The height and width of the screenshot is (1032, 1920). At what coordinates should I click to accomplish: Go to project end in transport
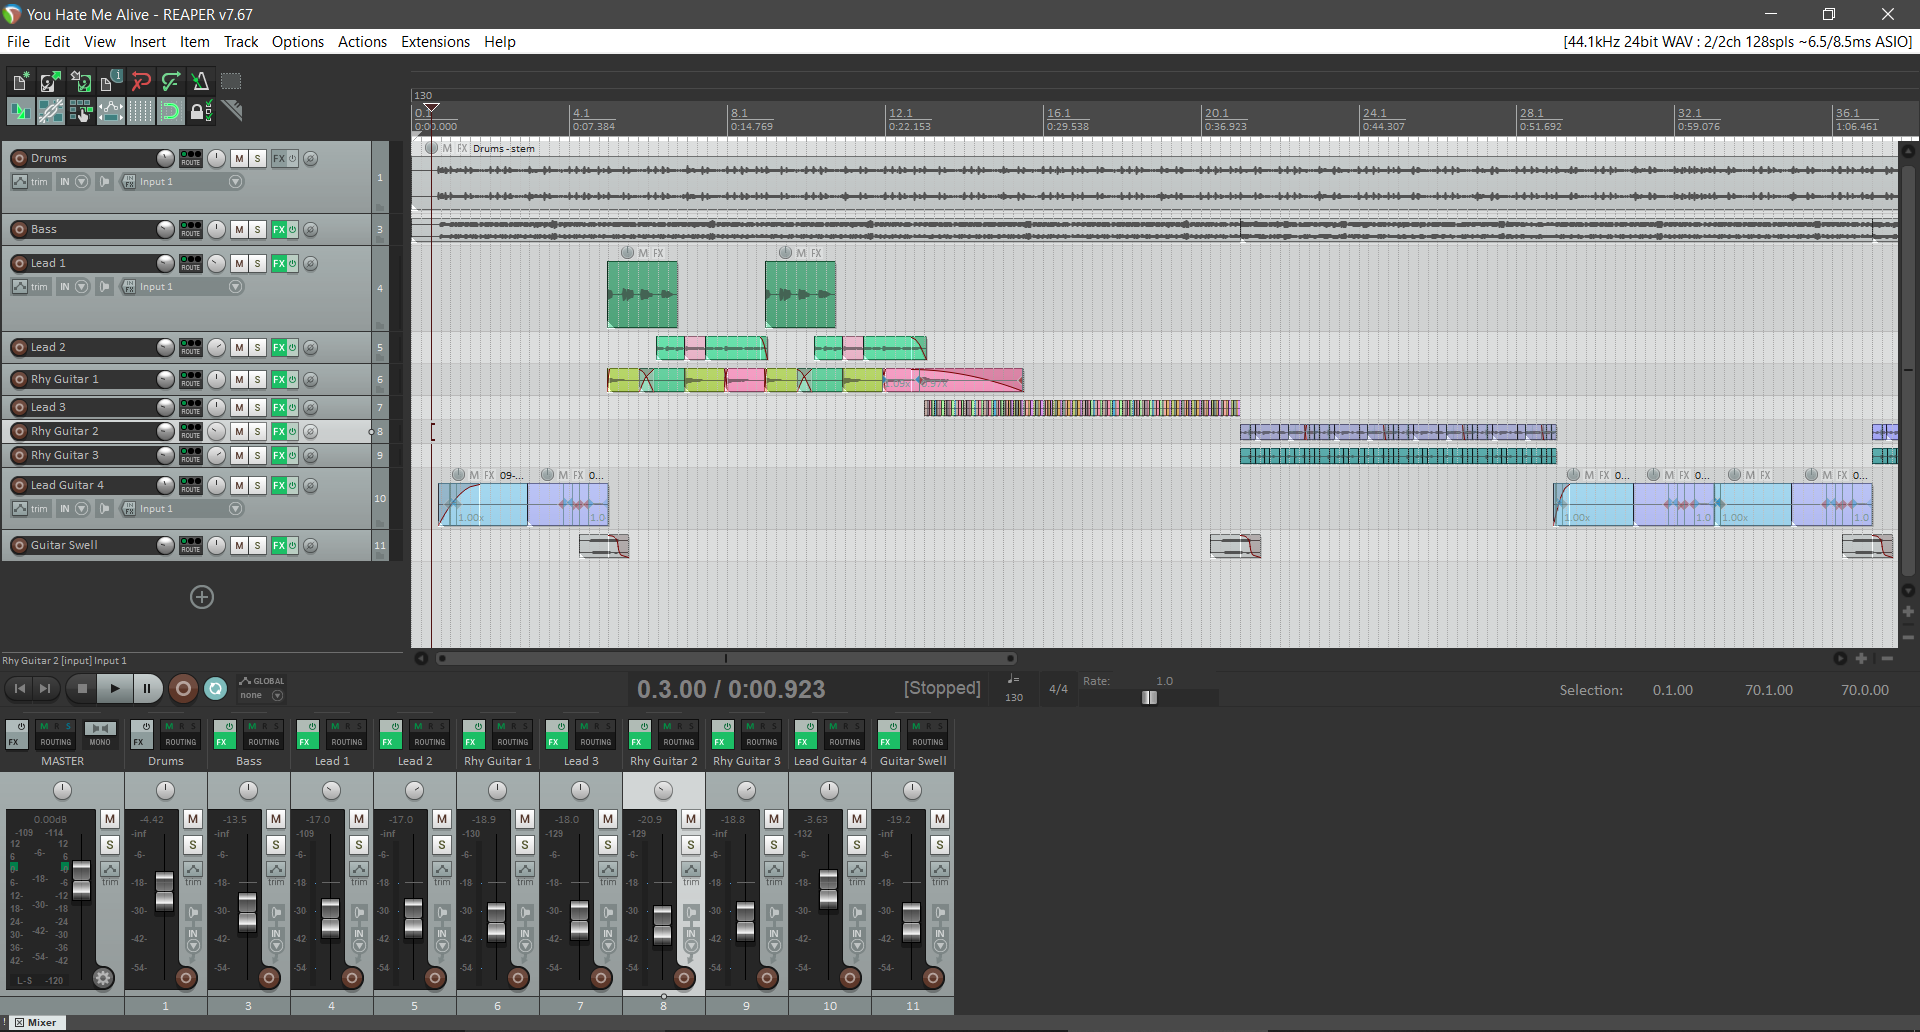pyautogui.click(x=45, y=688)
